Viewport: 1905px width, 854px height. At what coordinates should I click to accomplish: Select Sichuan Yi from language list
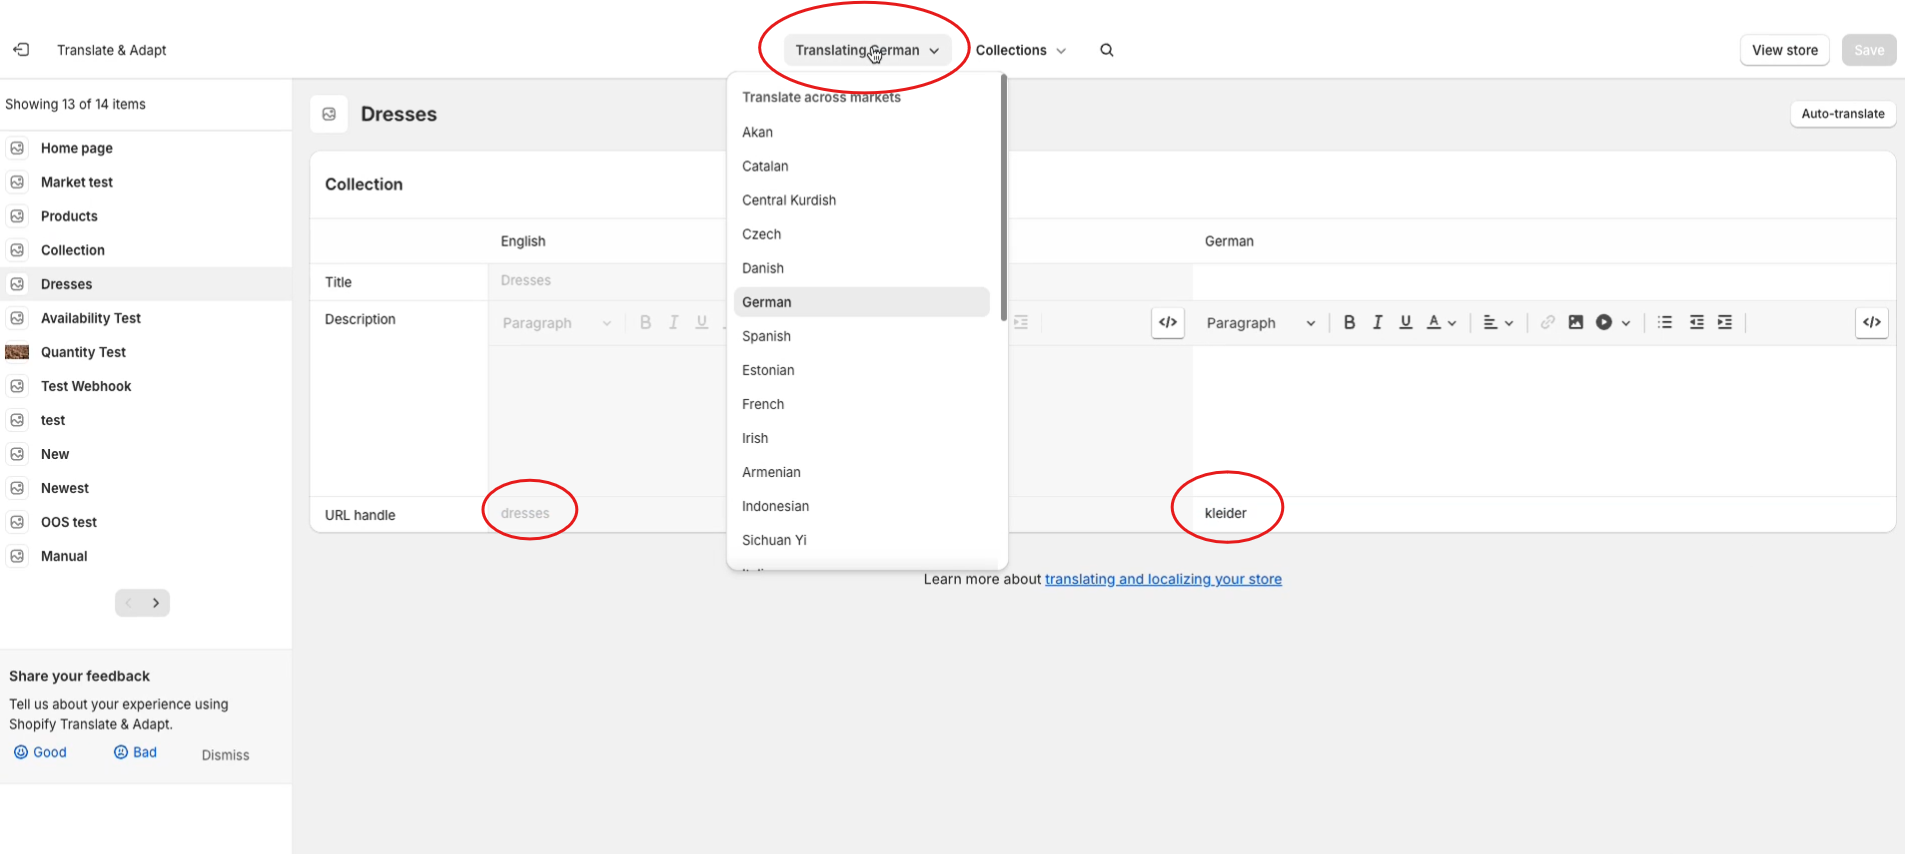[x=861, y=540]
